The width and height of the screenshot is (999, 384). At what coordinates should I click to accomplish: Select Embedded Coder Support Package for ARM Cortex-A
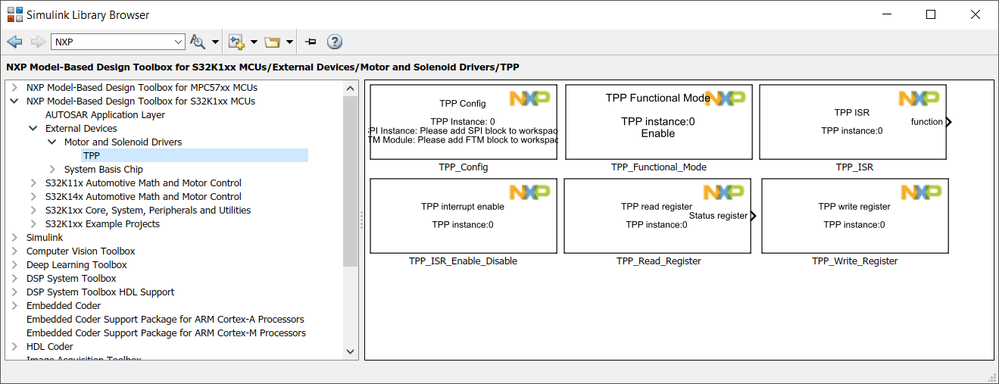[x=165, y=319]
